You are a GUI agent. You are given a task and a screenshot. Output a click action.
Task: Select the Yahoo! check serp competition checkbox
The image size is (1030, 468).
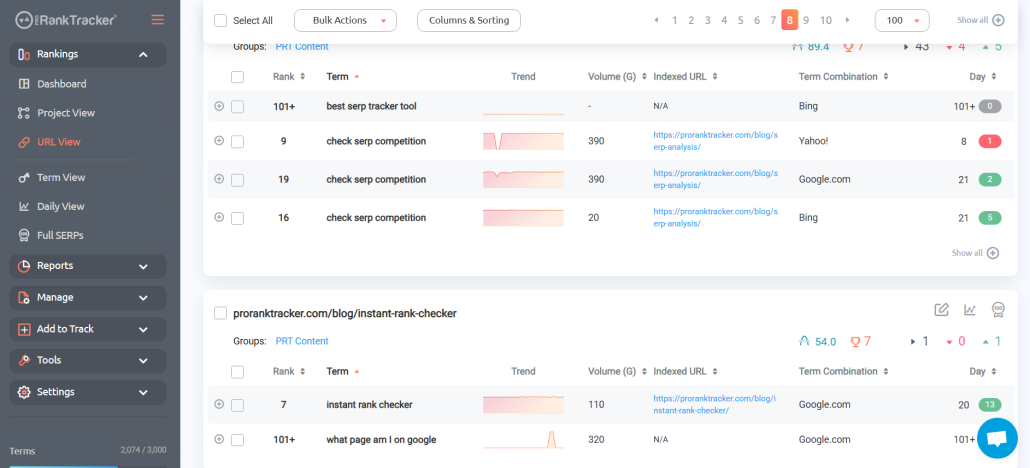(x=238, y=141)
